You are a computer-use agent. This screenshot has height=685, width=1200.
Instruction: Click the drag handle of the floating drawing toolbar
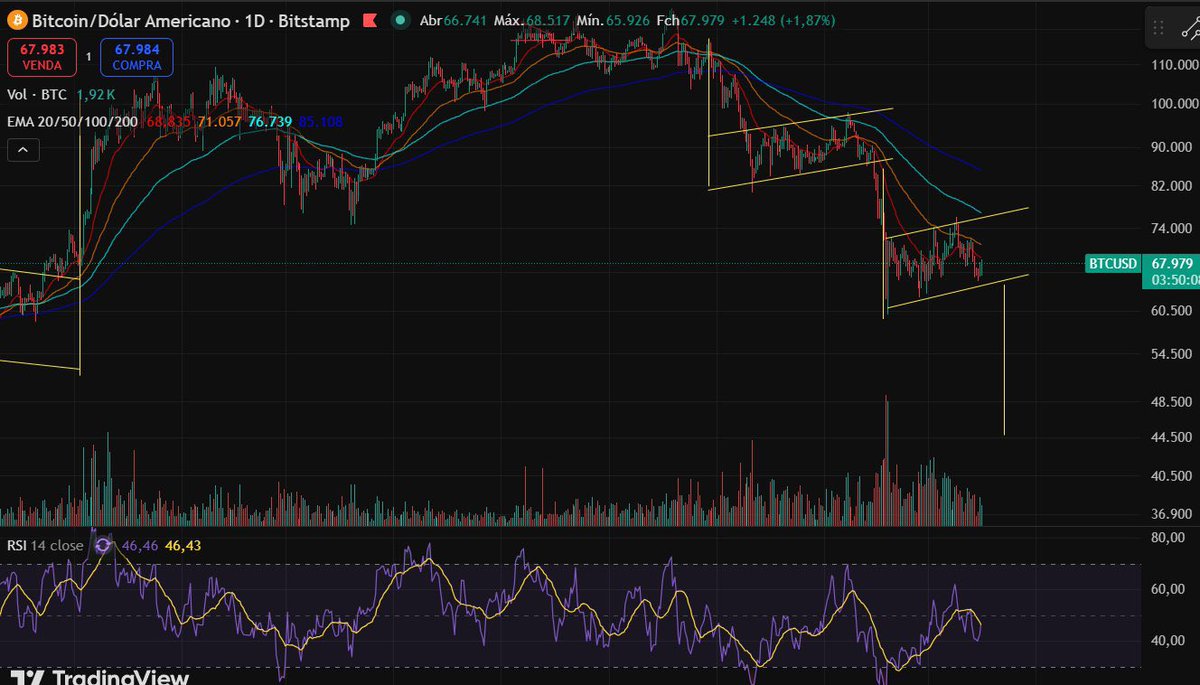(1159, 27)
